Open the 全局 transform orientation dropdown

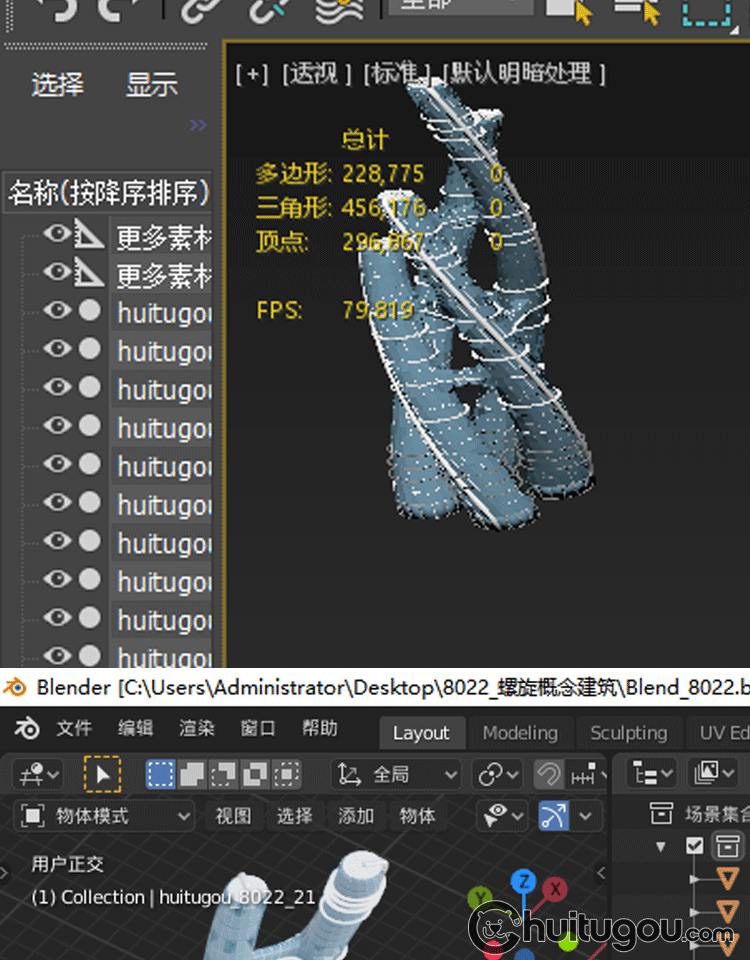(397, 774)
